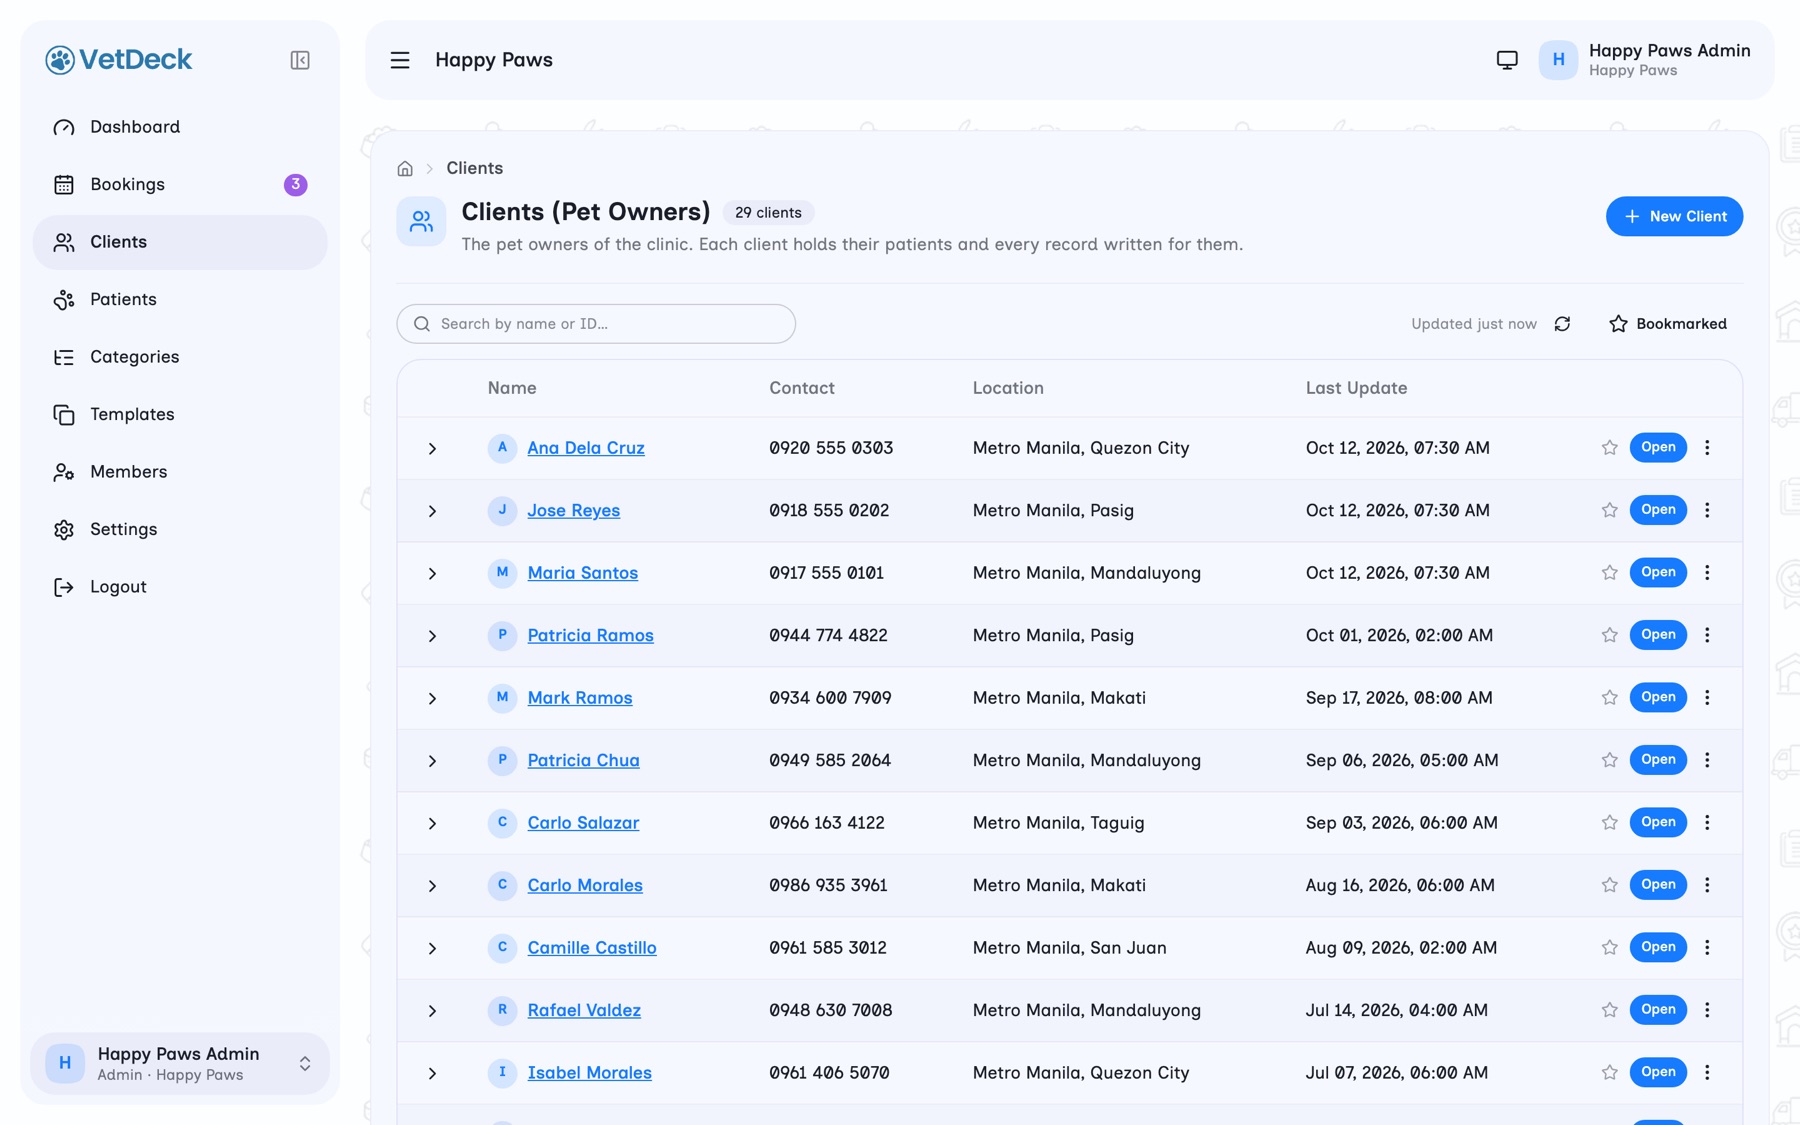Click the monitor display icon in header

pyautogui.click(x=1507, y=60)
